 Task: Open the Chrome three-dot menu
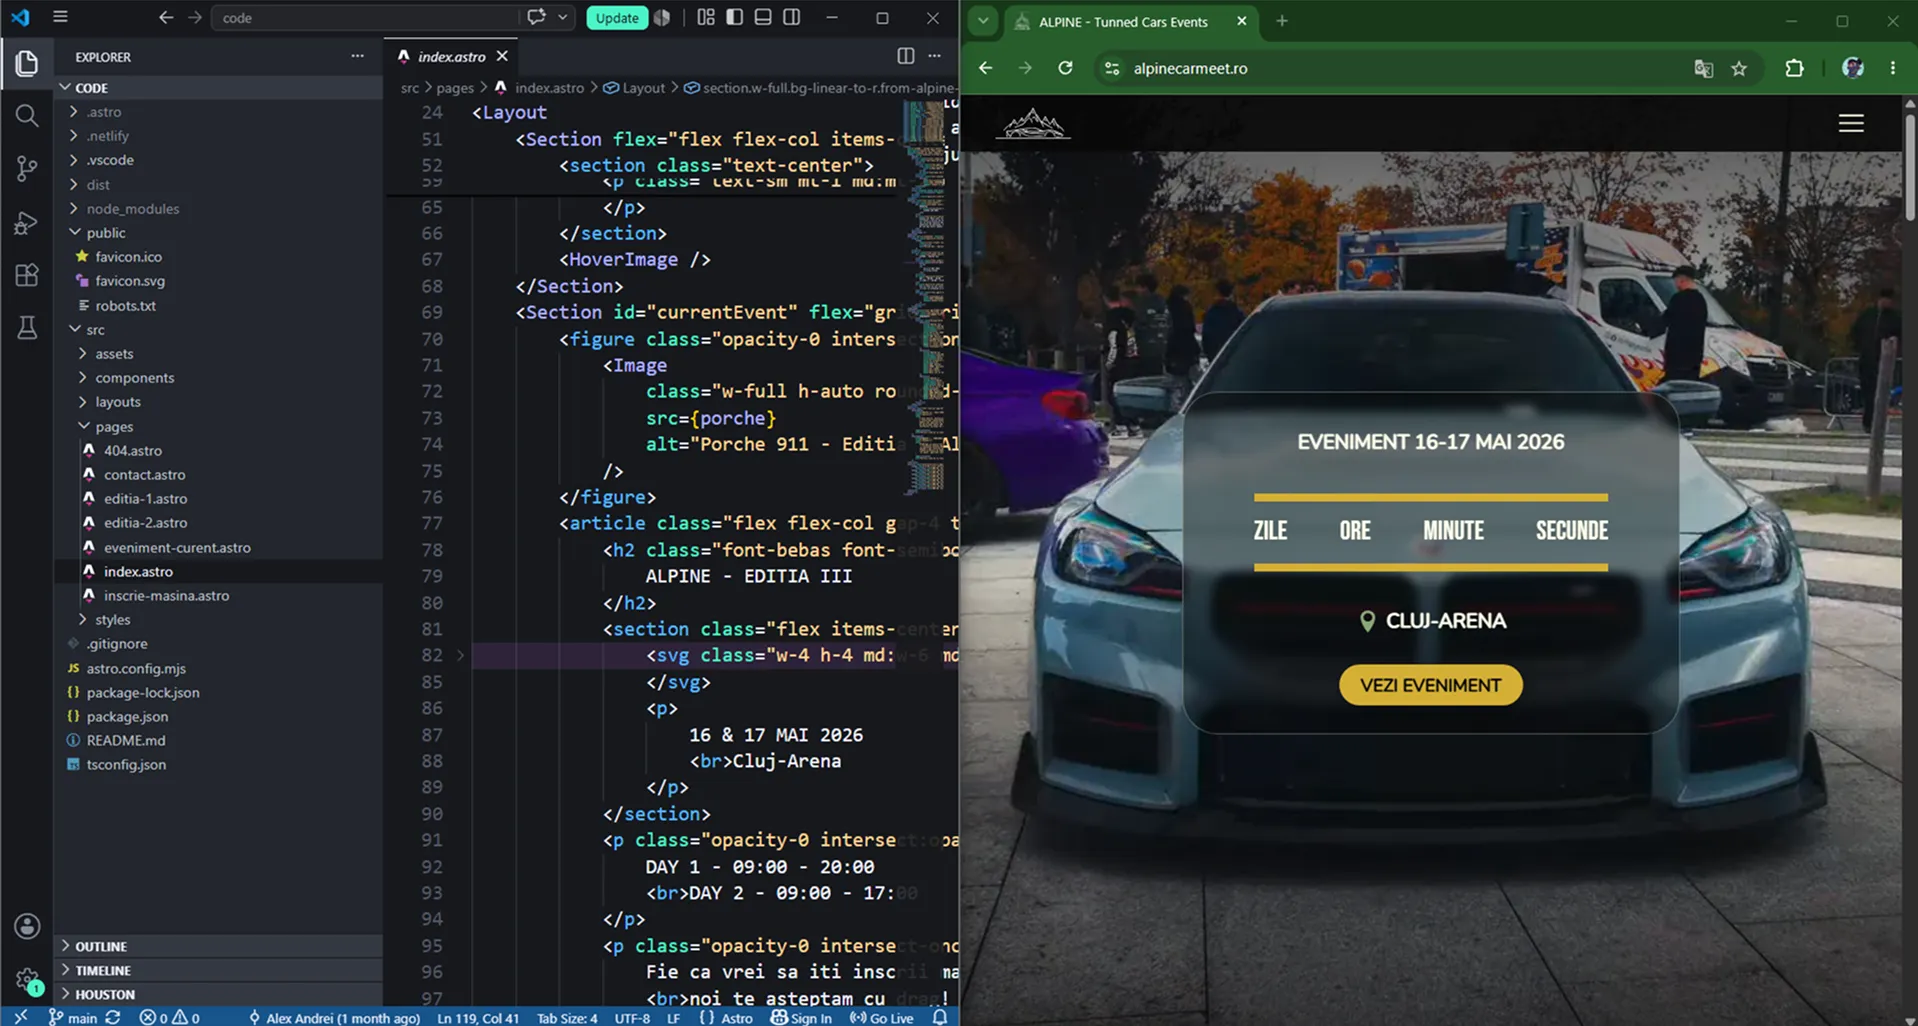(x=1893, y=68)
